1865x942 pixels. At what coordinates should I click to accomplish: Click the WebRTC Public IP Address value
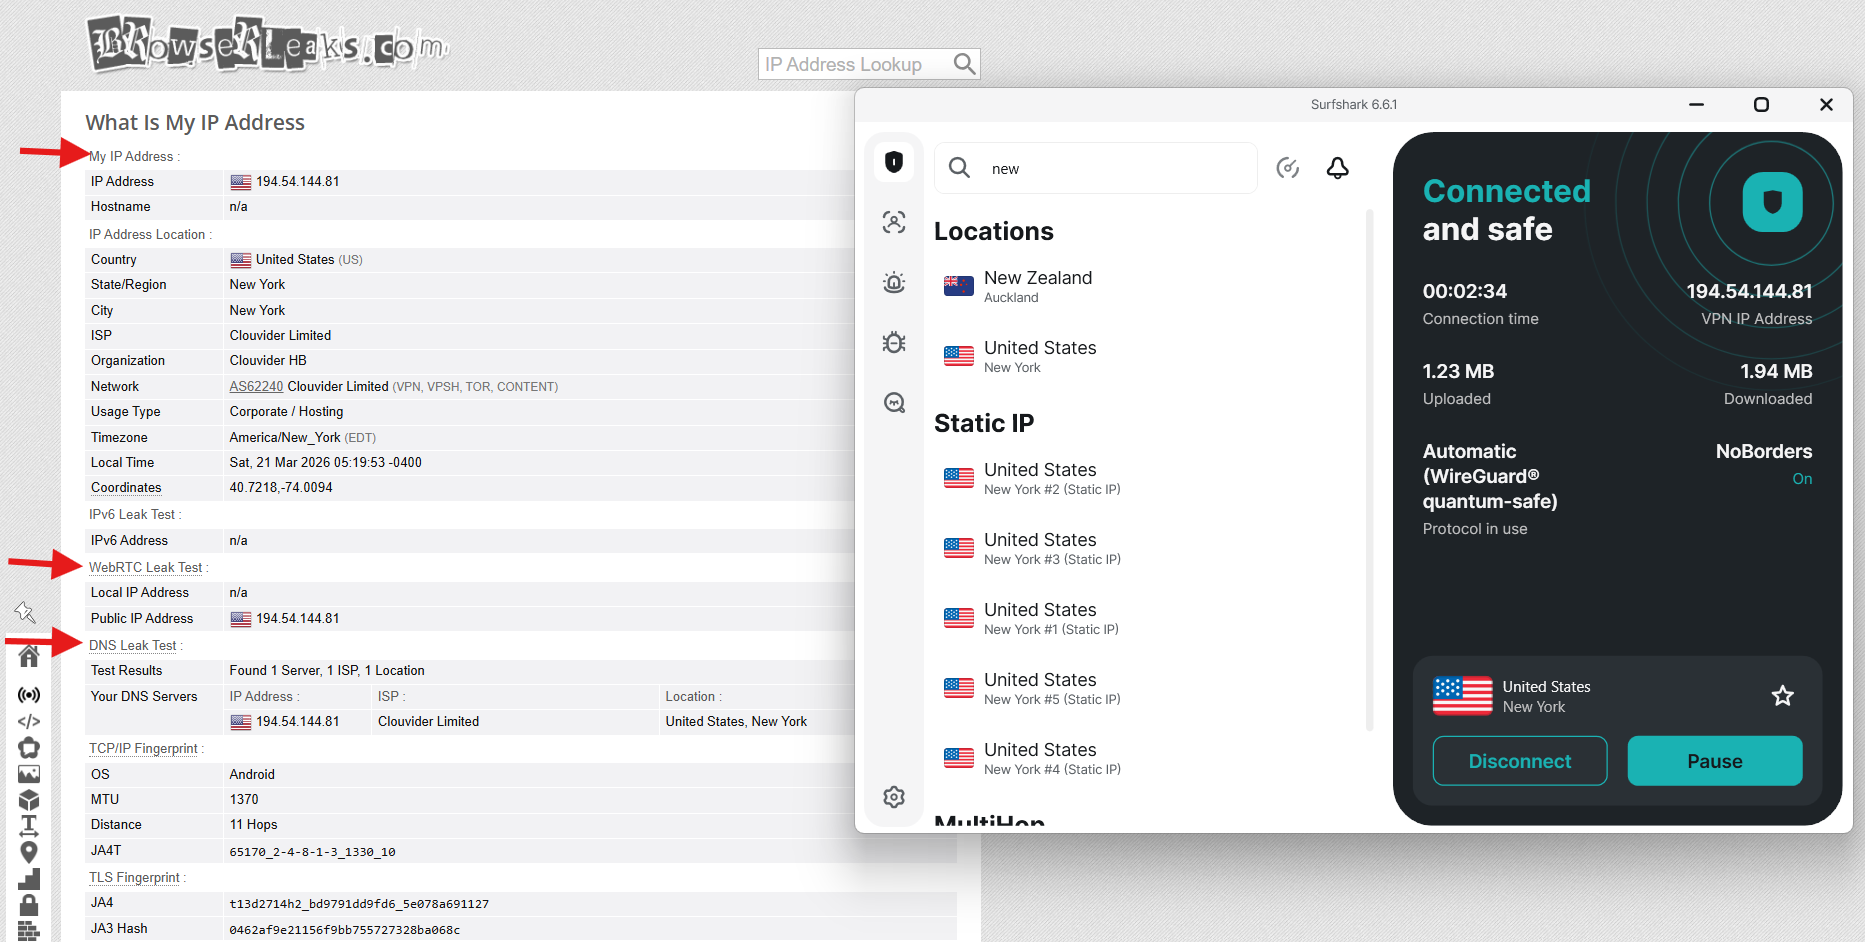[298, 618]
